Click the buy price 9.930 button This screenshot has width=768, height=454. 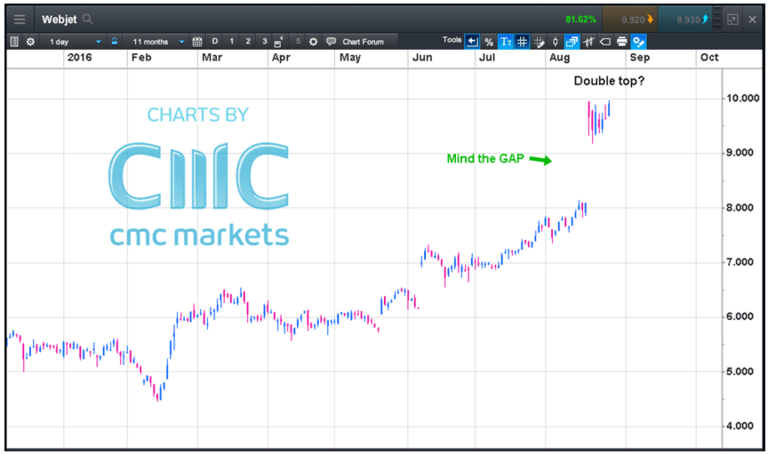point(685,20)
